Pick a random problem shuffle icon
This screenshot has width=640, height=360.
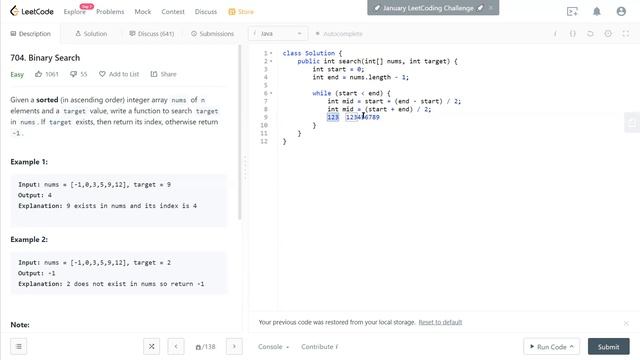pos(151,347)
